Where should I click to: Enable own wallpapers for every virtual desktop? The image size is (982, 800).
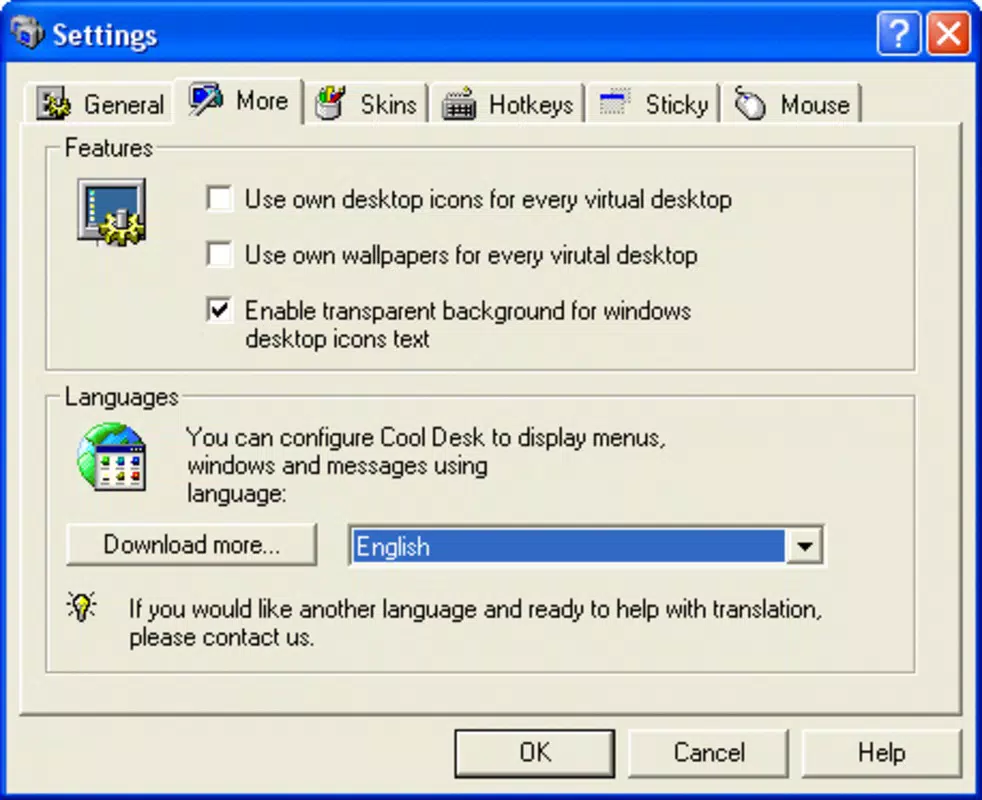point(220,254)
